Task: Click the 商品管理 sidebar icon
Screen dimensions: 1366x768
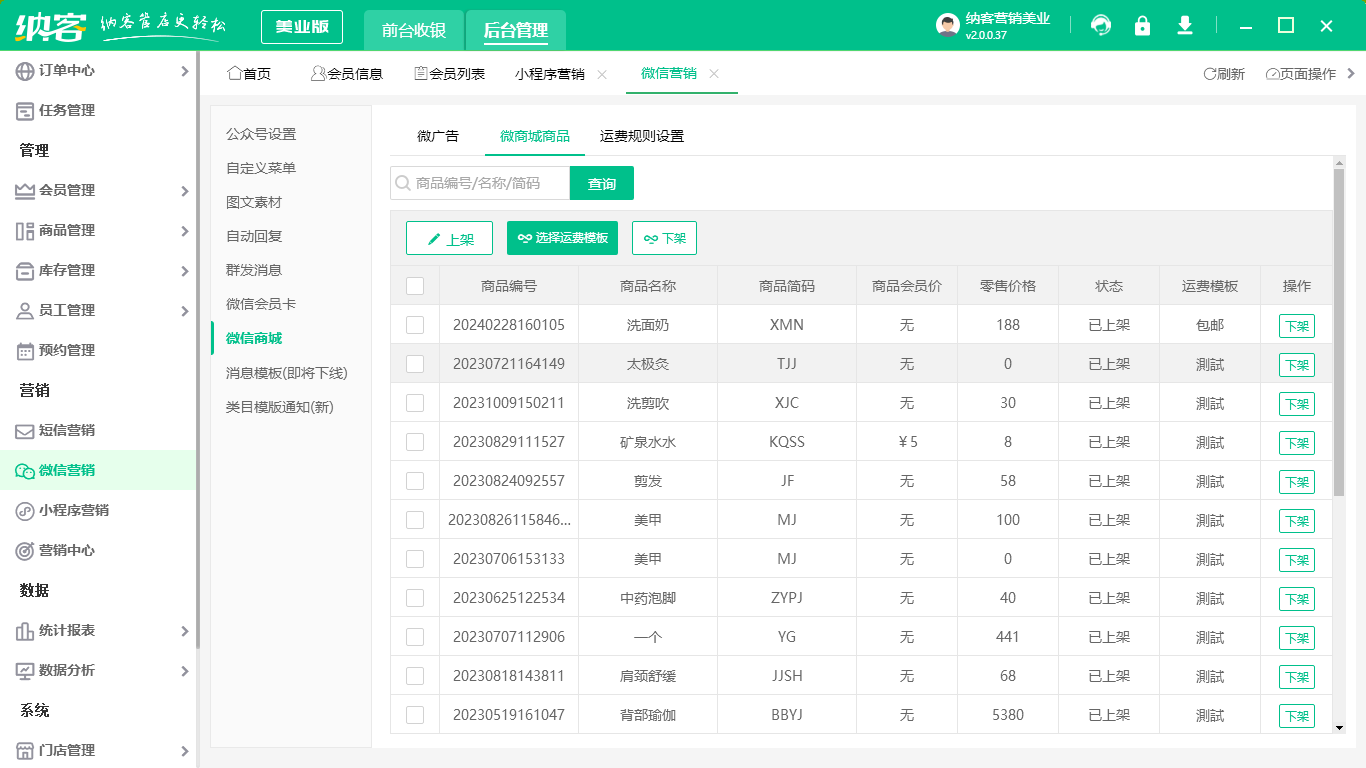Action: coord(25,231)
